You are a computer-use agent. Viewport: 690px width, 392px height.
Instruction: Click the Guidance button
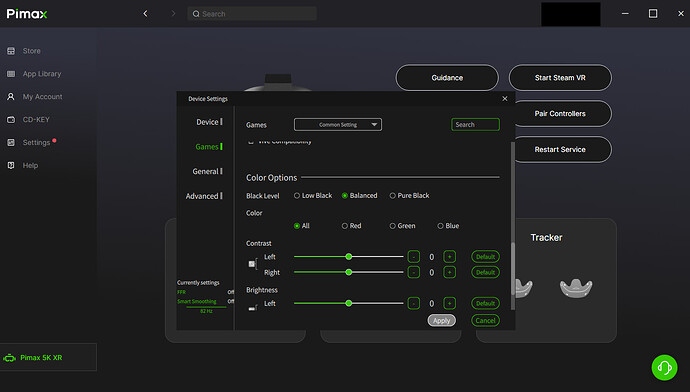coord(447,78)
